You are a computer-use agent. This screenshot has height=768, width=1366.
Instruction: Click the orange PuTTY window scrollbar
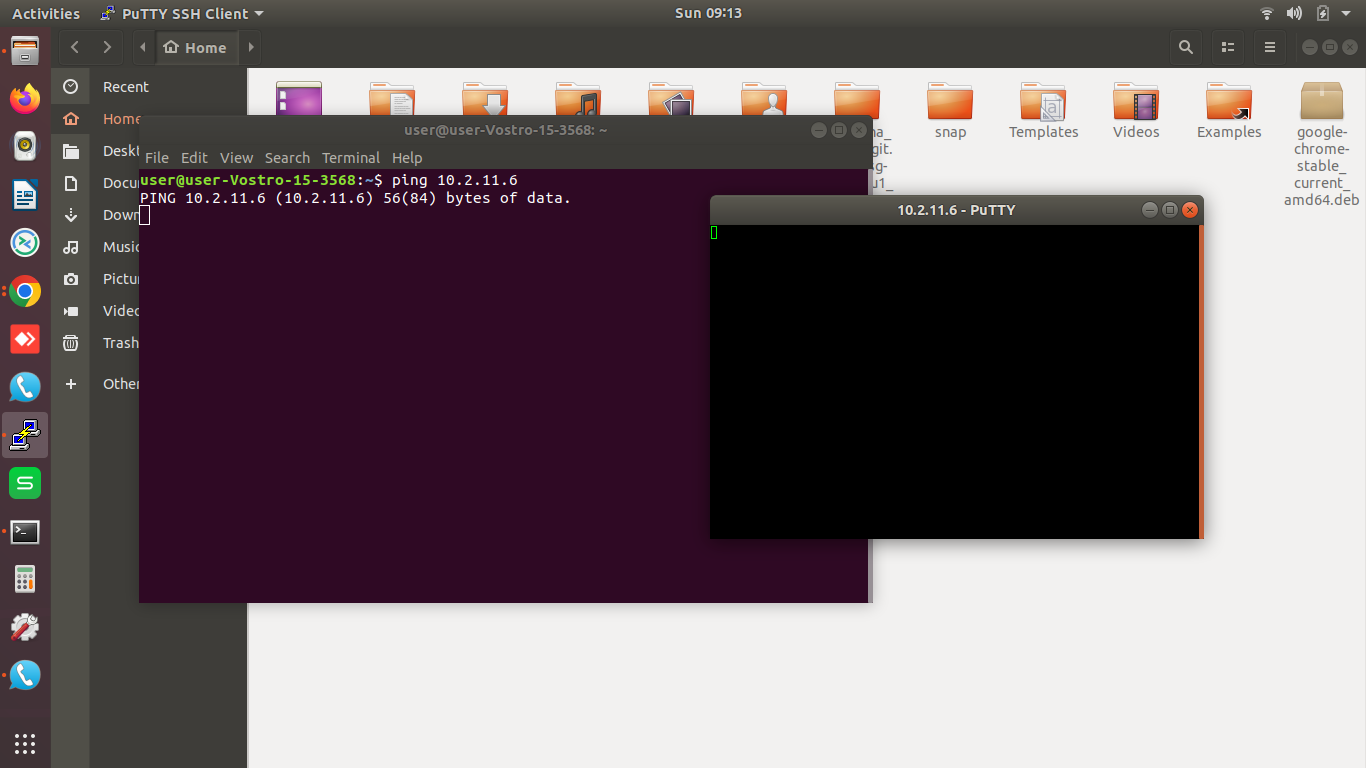(1200, 382)
